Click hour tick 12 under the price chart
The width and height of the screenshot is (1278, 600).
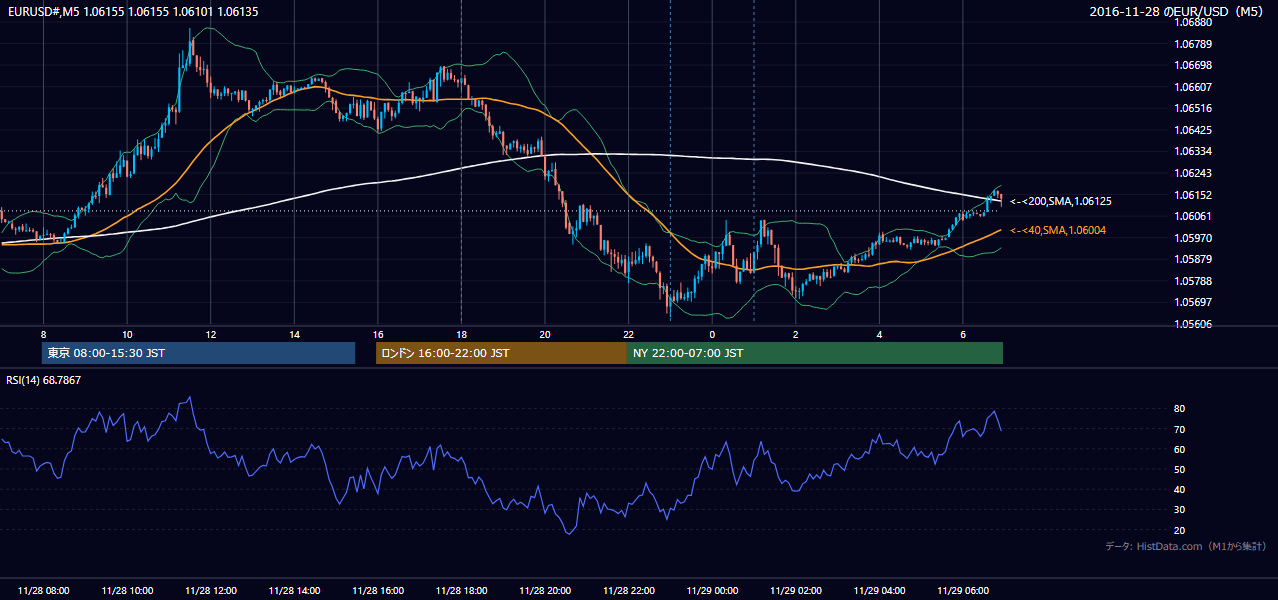(211, 334)
